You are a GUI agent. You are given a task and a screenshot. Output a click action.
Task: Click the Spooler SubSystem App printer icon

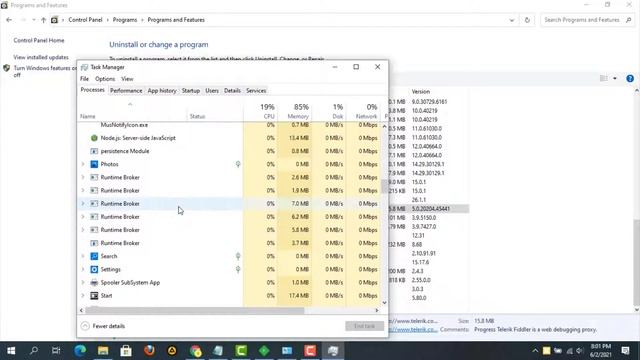point(94,282)
